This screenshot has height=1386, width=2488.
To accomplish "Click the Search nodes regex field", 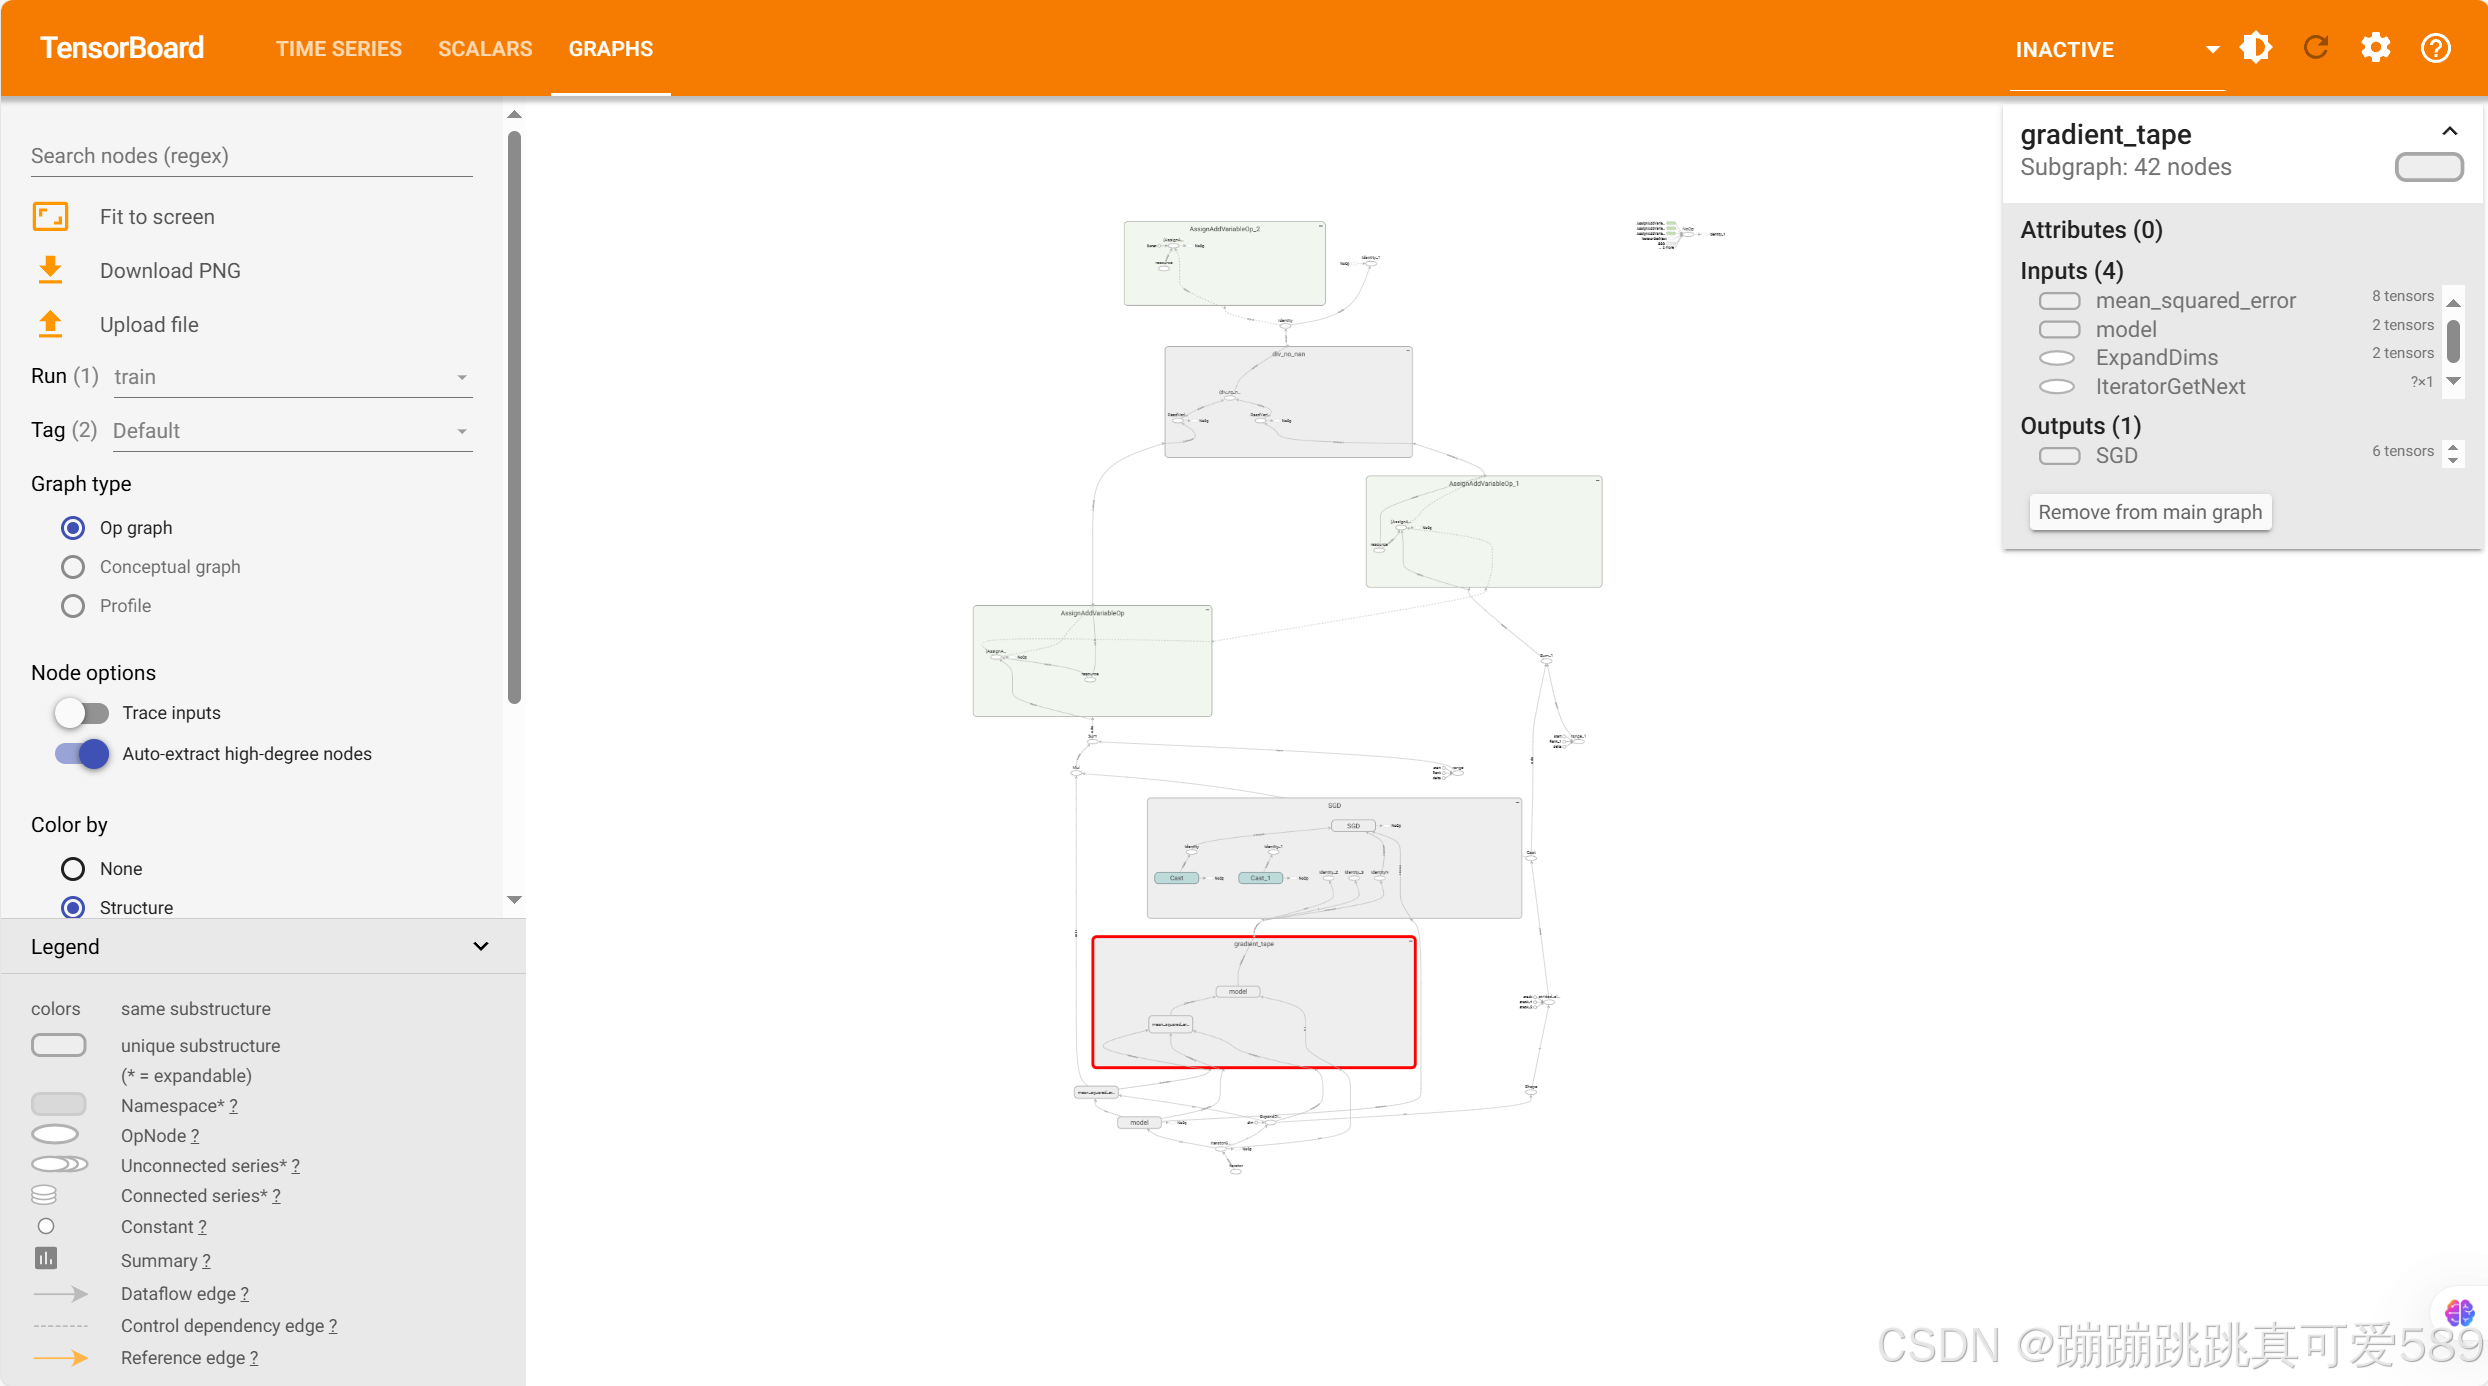I will point(250,156).
